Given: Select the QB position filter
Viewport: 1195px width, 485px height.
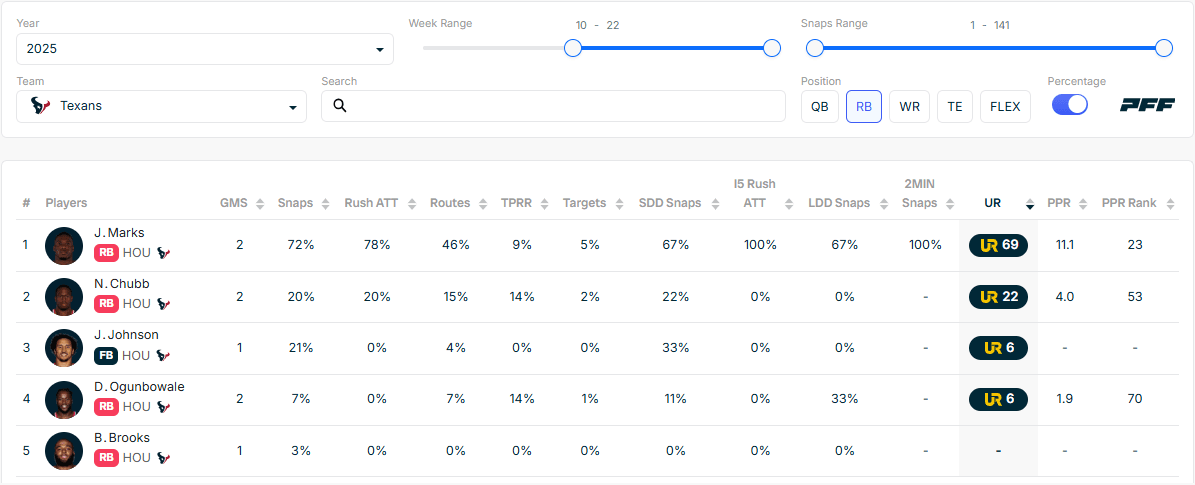Looking at the screenshot, I should tap(819, 106).
